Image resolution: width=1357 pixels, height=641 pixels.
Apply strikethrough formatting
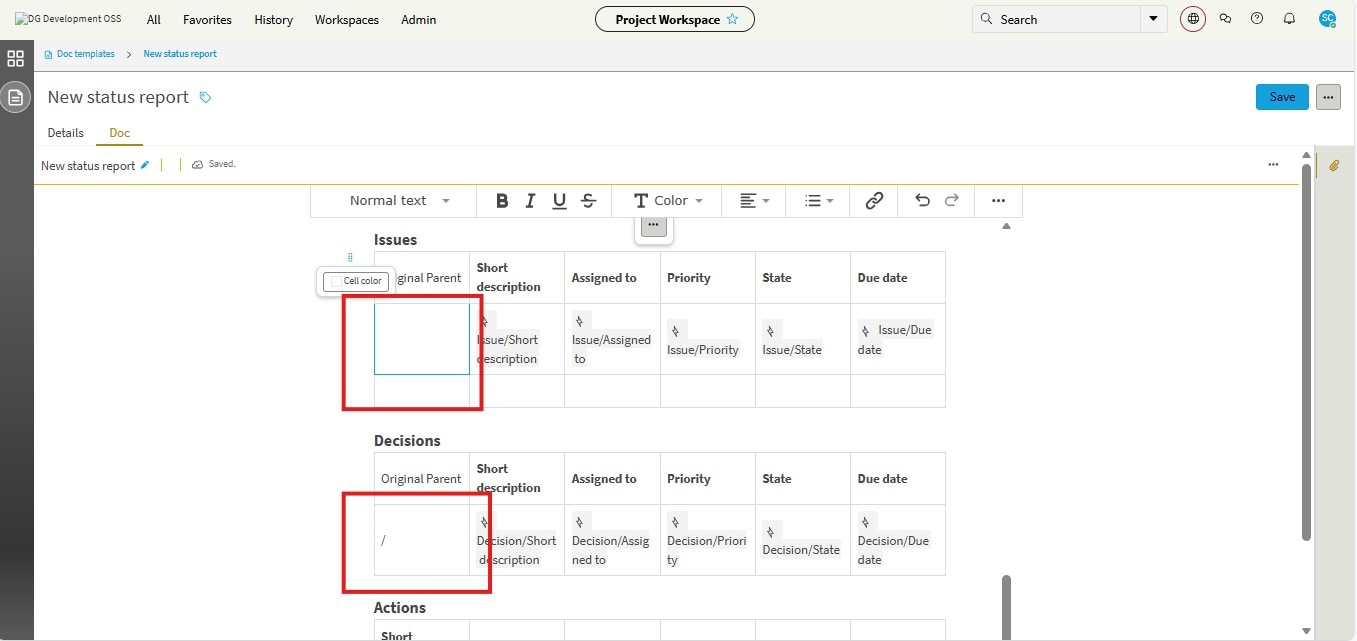[x=588, y=201]
